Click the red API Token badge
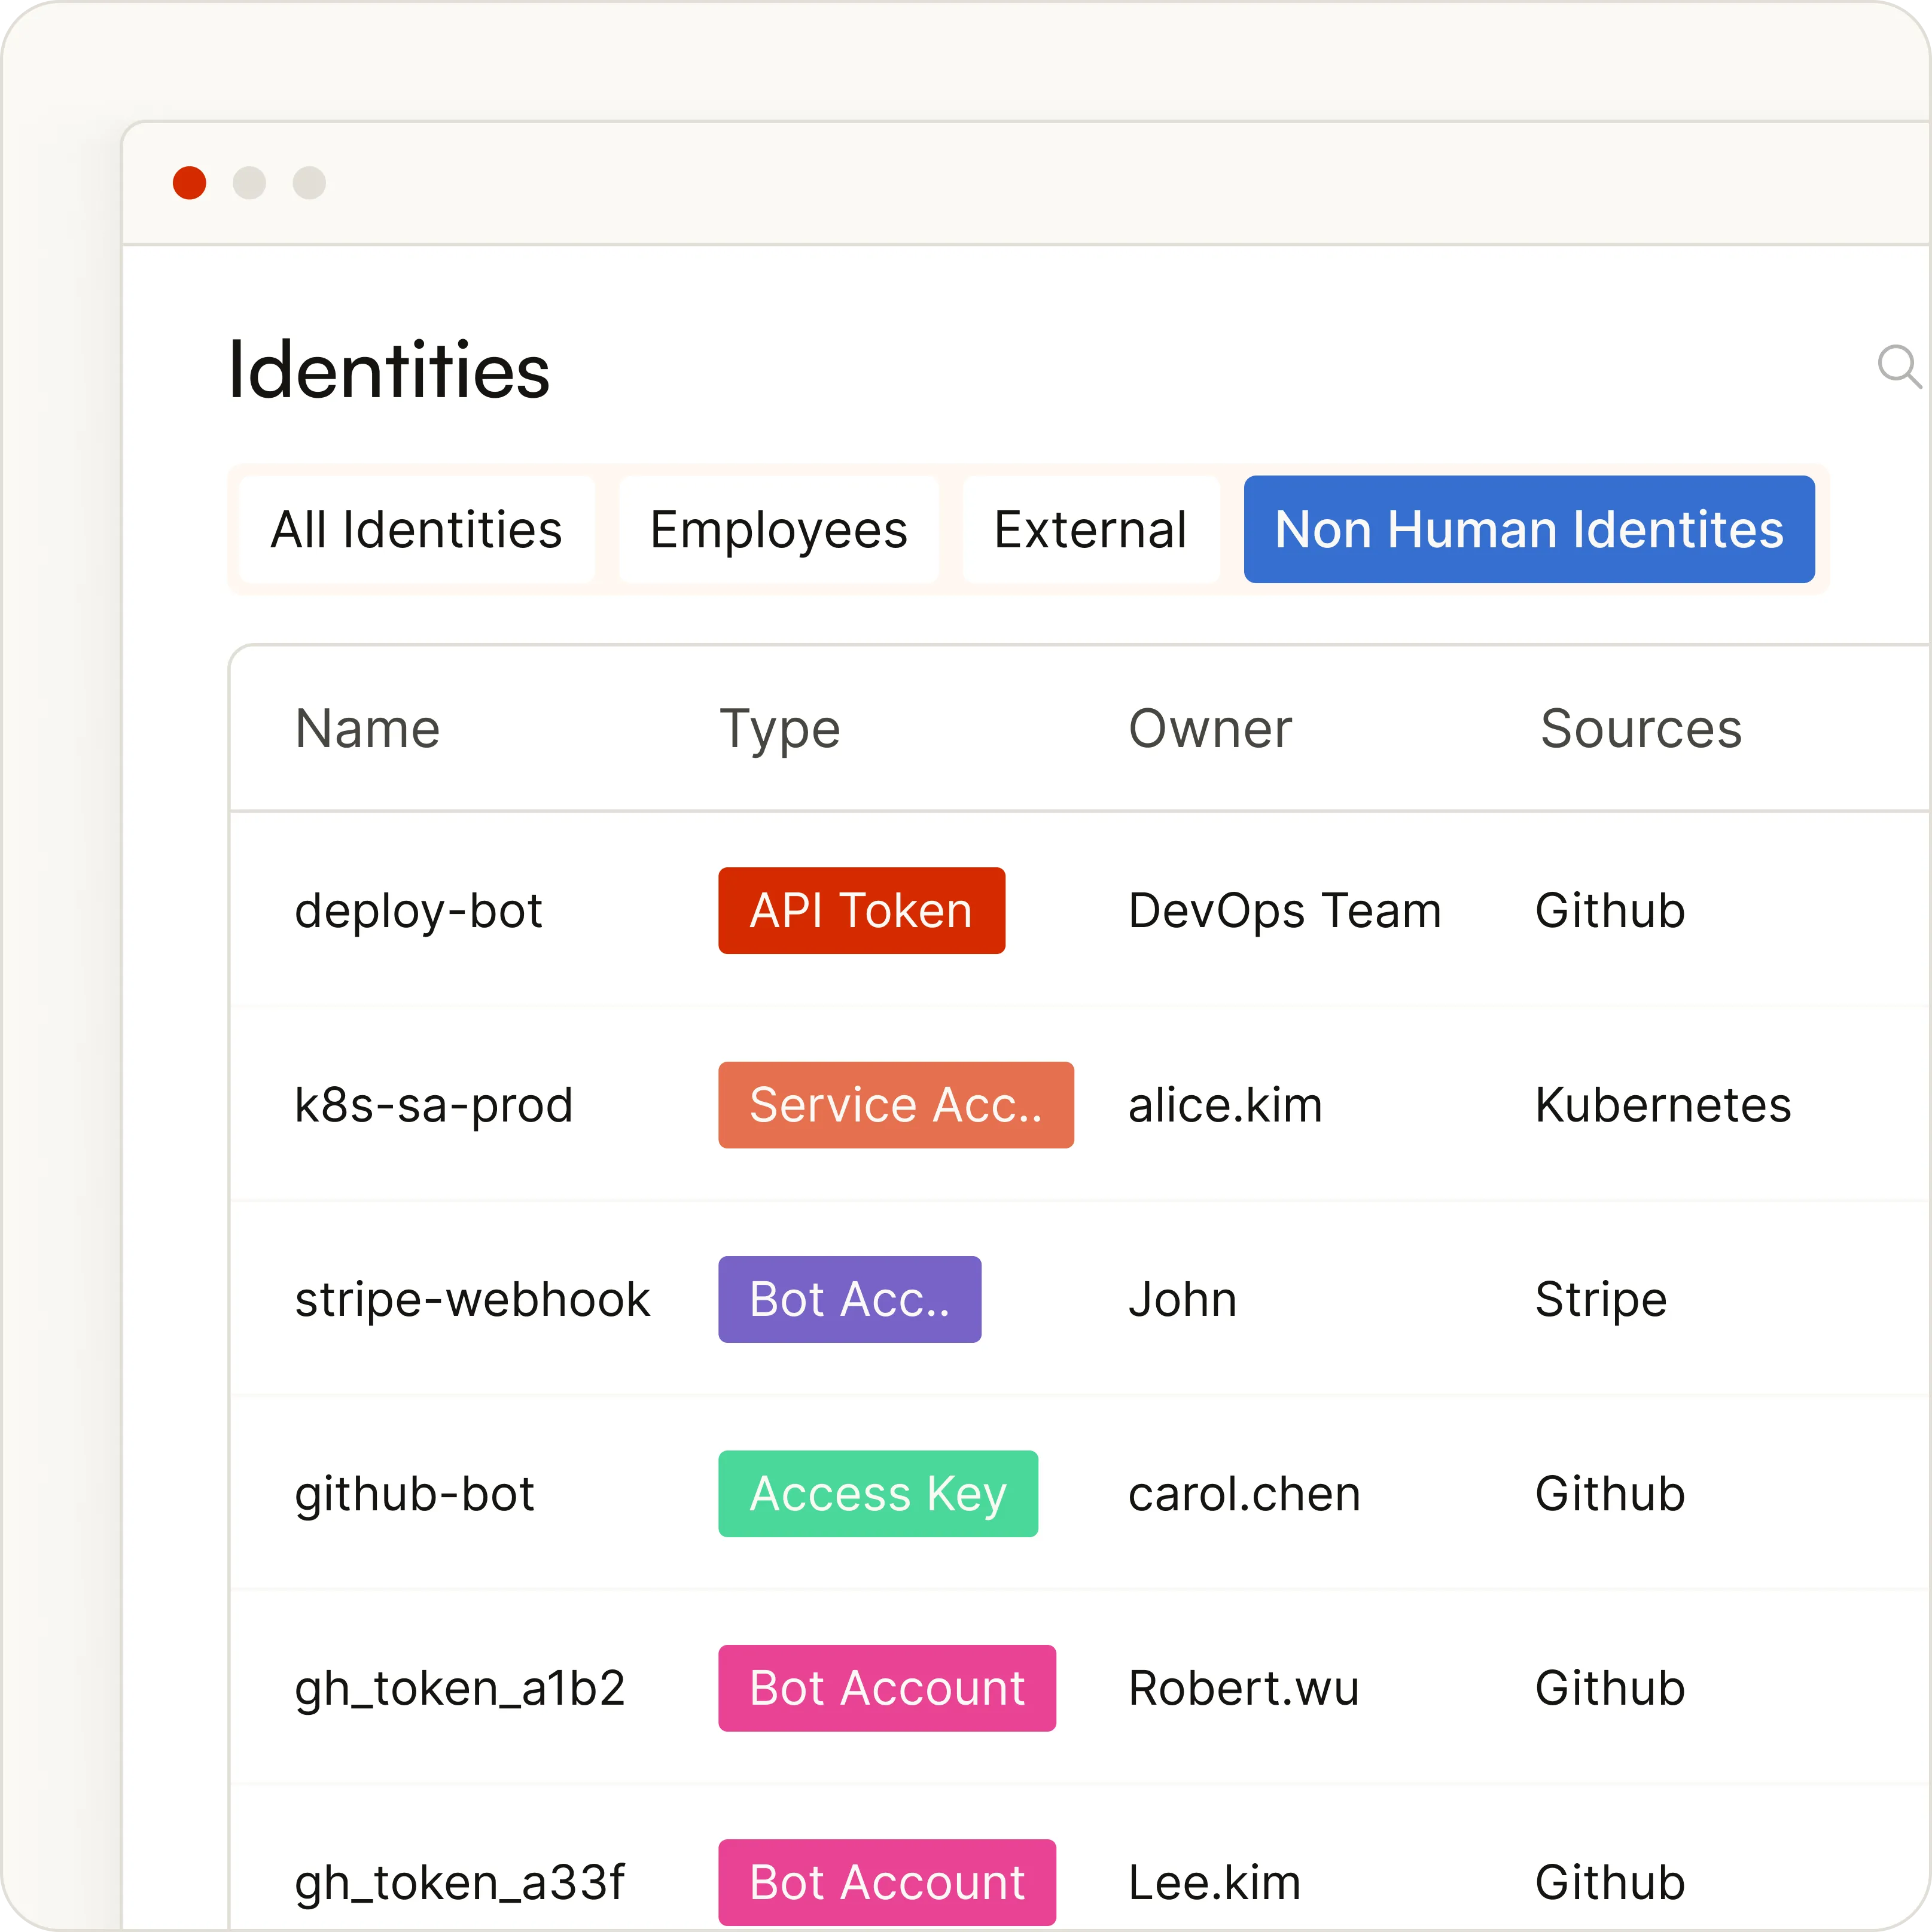 pos(861,910)
